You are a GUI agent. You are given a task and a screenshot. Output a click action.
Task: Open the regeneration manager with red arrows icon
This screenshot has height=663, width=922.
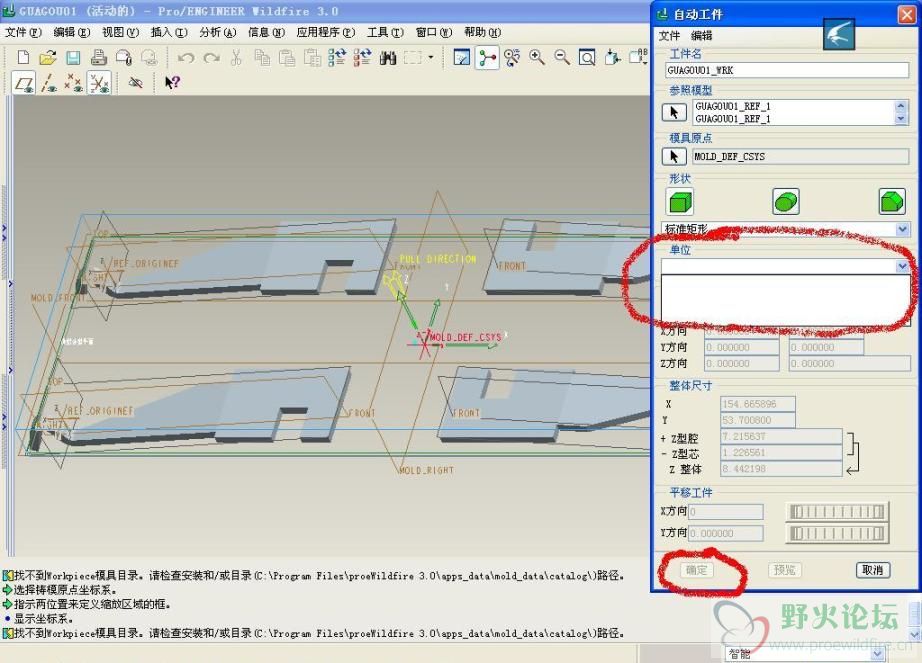pyautogui.click(x=362, y=58)
